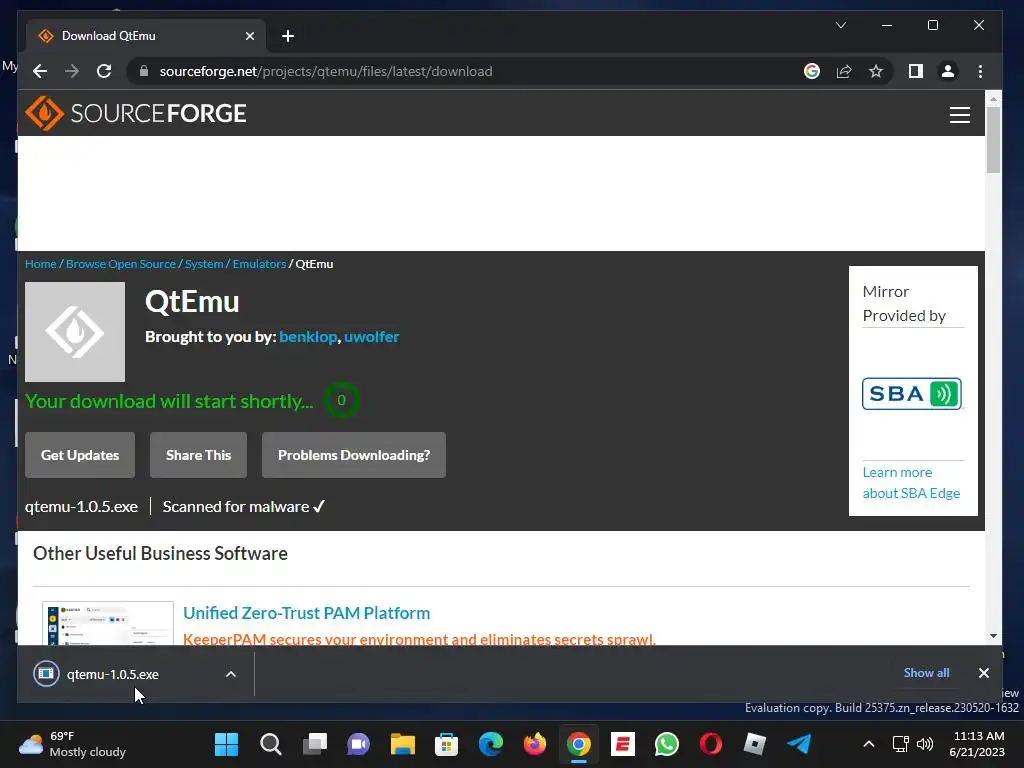Screen dimensions: 1024x768
Task: Click the KeeperPAM ad thumbnail
Action: click(108, 624)
